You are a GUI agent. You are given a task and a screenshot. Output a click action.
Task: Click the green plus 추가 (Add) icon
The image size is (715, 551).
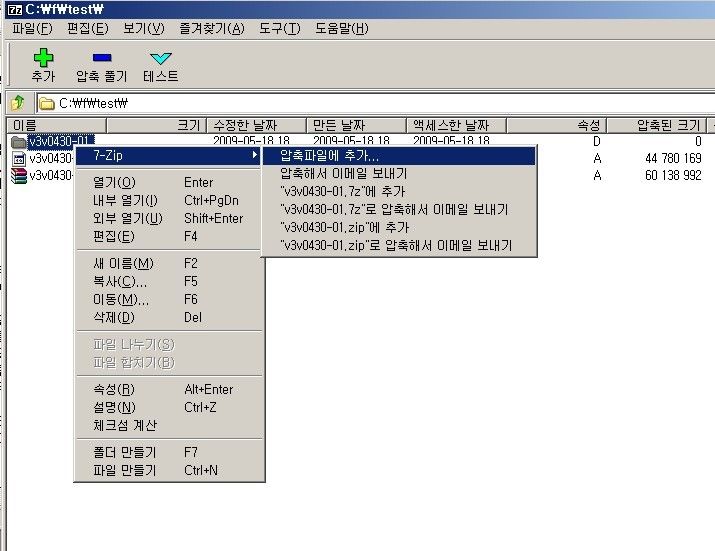tap(43, 58)
